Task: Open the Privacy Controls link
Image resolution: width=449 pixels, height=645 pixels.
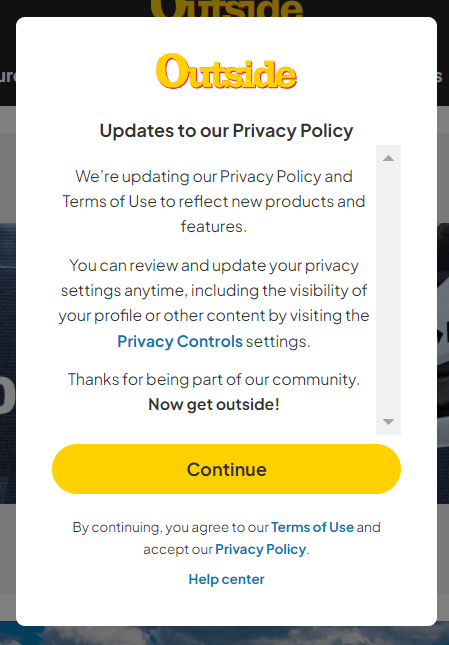Action: 180,341
